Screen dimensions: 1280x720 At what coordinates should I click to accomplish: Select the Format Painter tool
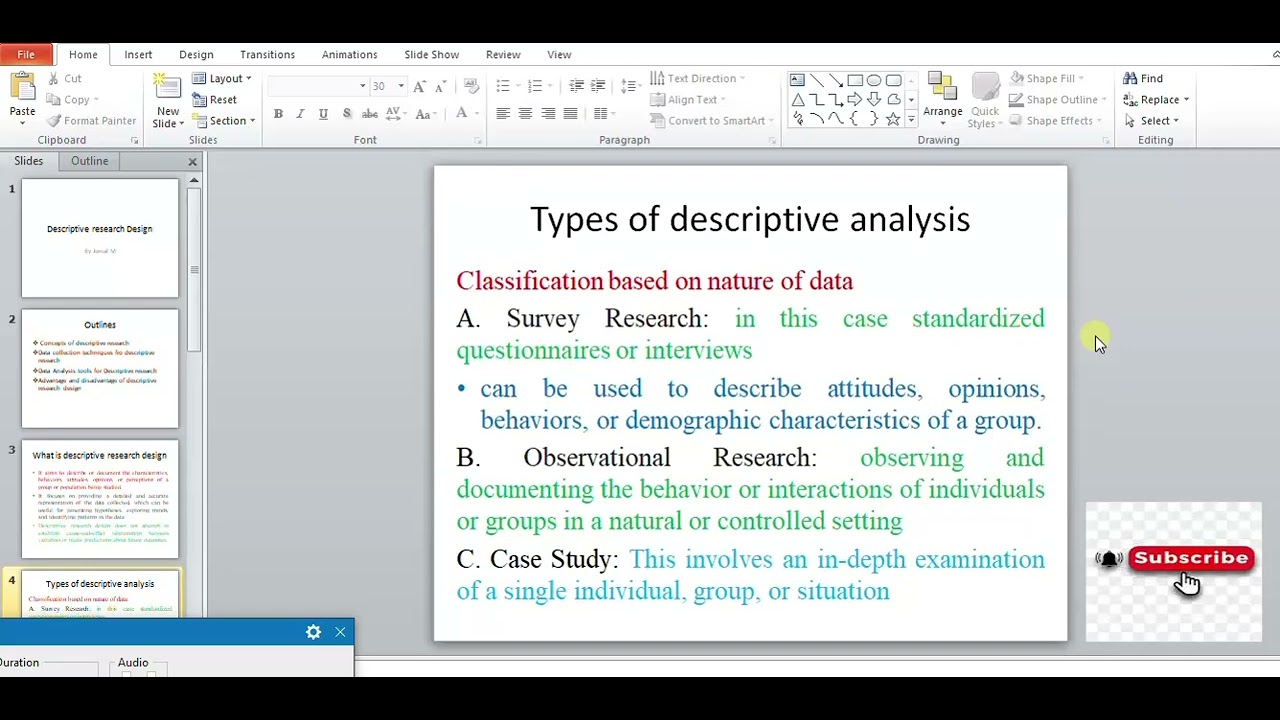click(91, 120)
